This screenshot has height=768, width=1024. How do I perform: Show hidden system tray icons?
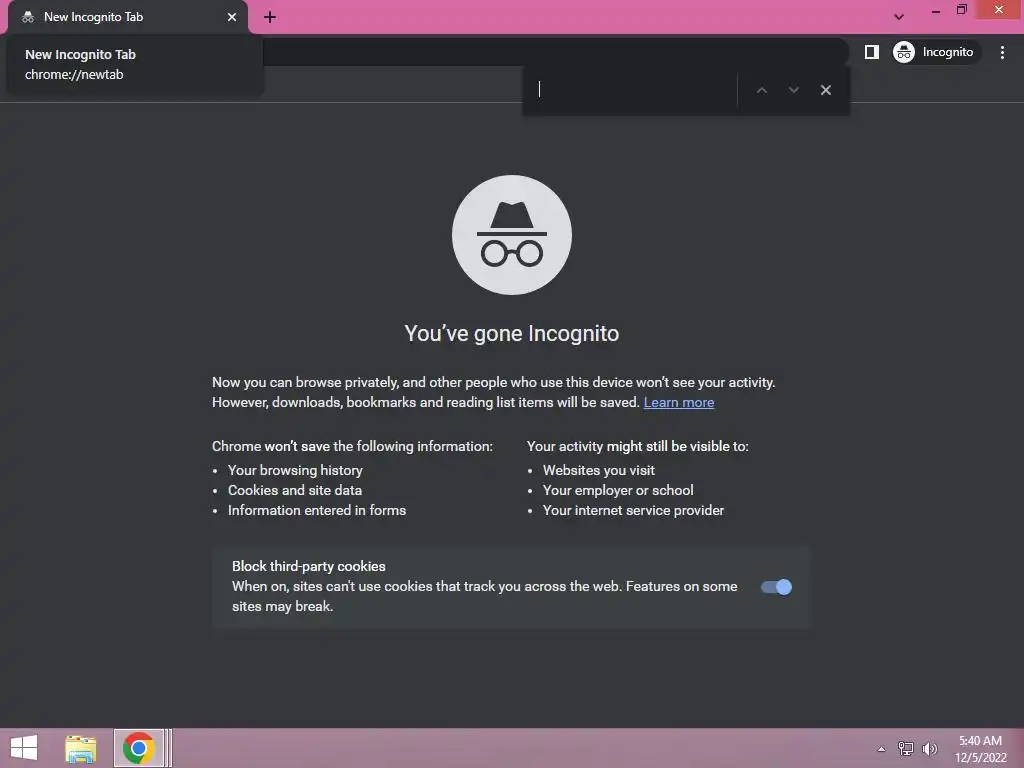[882, 749]
